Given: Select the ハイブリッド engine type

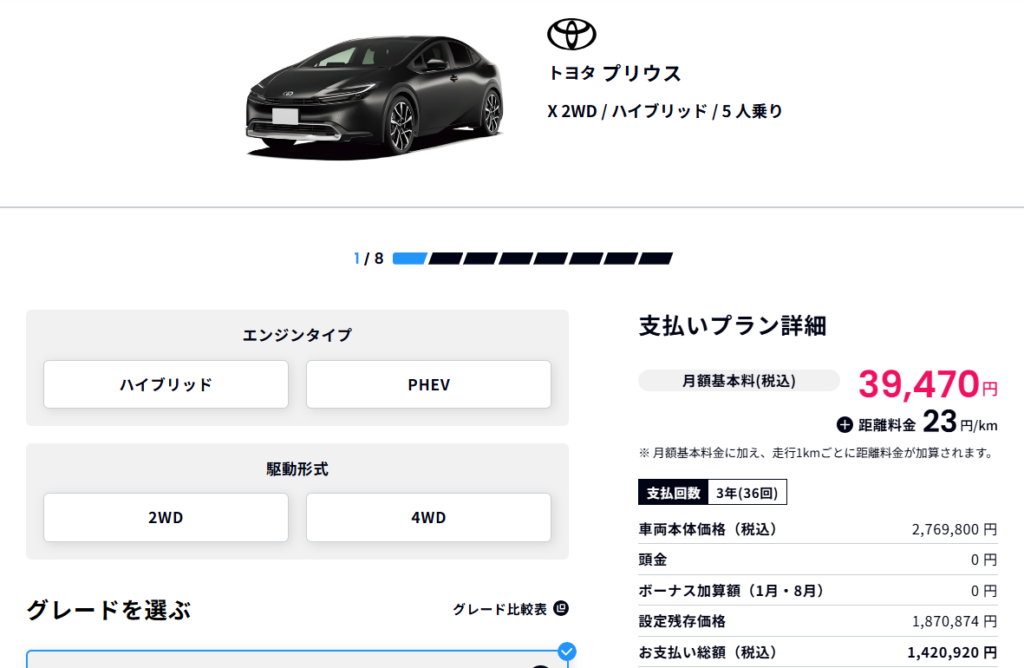Looking at the screenshot, I should click(x=166, y=384).
